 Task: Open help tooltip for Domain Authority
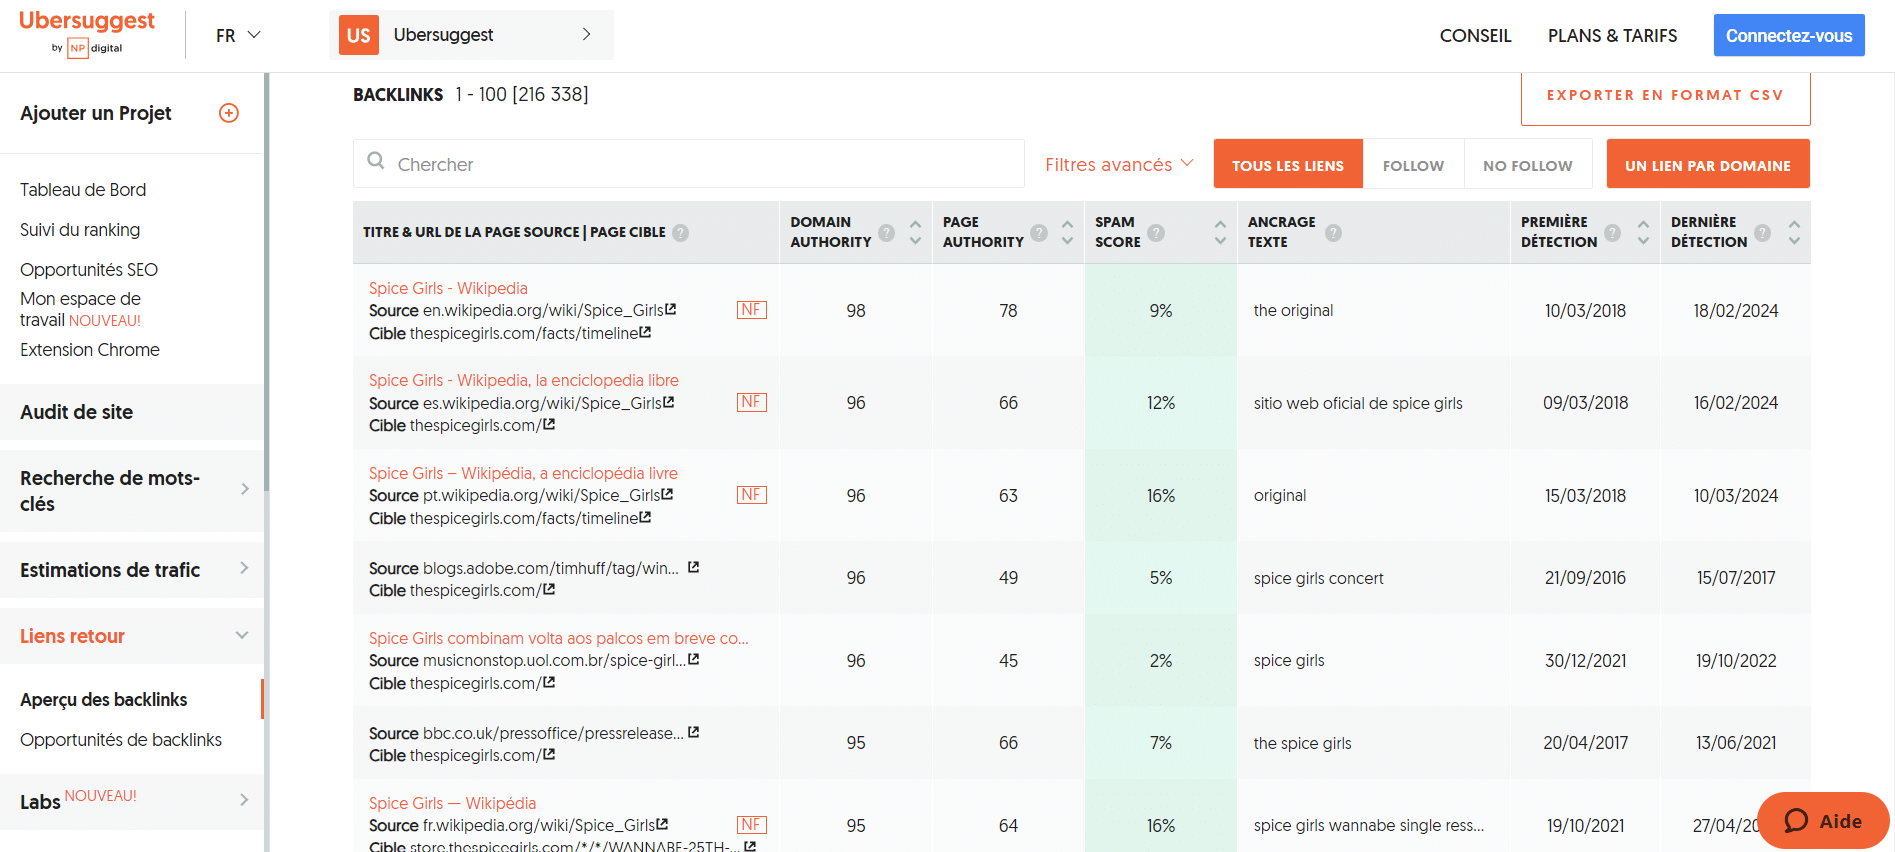coord(886,233)
